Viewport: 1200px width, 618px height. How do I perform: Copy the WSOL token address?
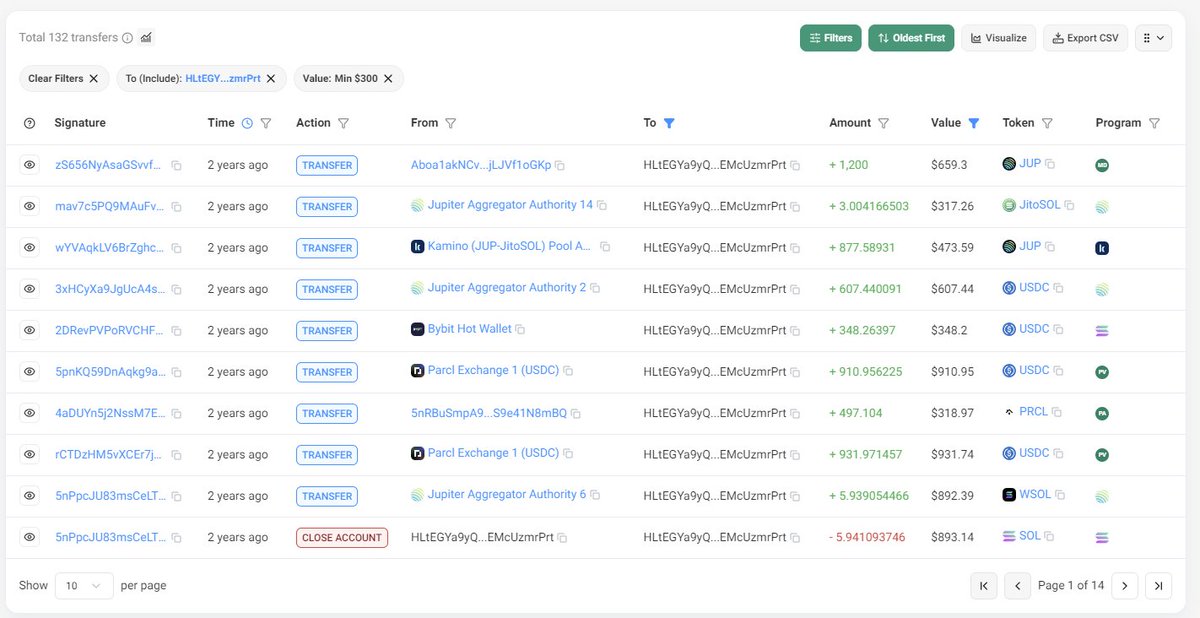1059,495
